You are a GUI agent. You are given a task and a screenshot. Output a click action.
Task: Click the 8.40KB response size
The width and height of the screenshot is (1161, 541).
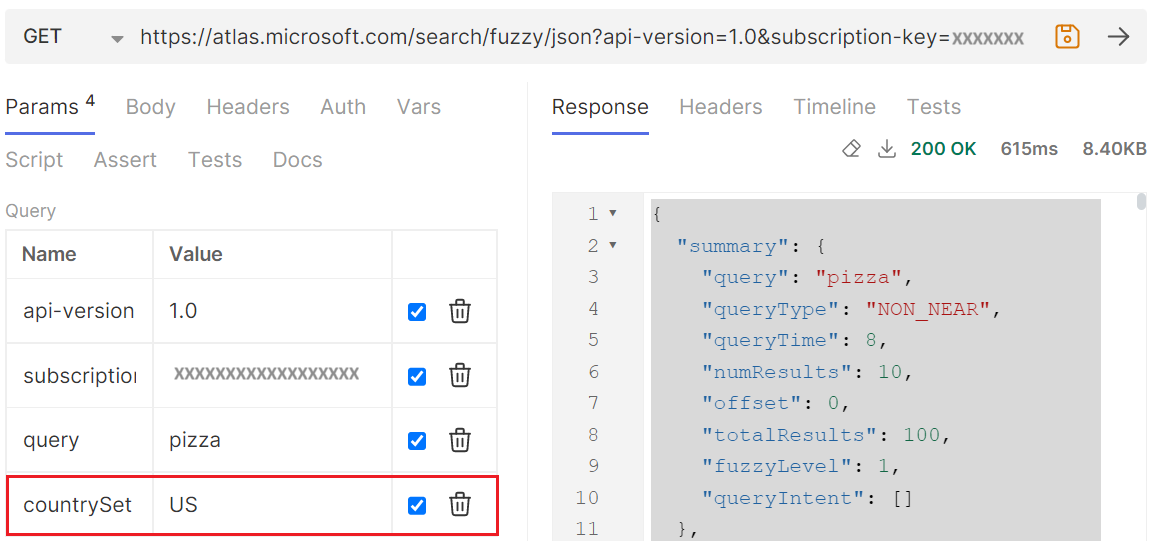[x=1114, y=149]
